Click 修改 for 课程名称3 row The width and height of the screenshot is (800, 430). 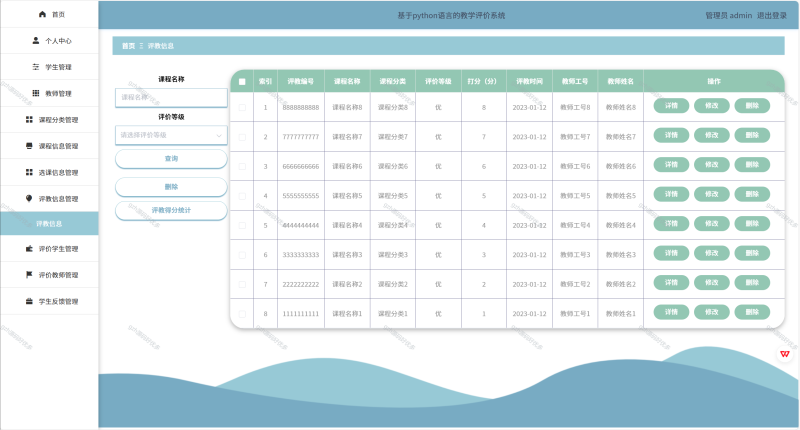point(712,253)
